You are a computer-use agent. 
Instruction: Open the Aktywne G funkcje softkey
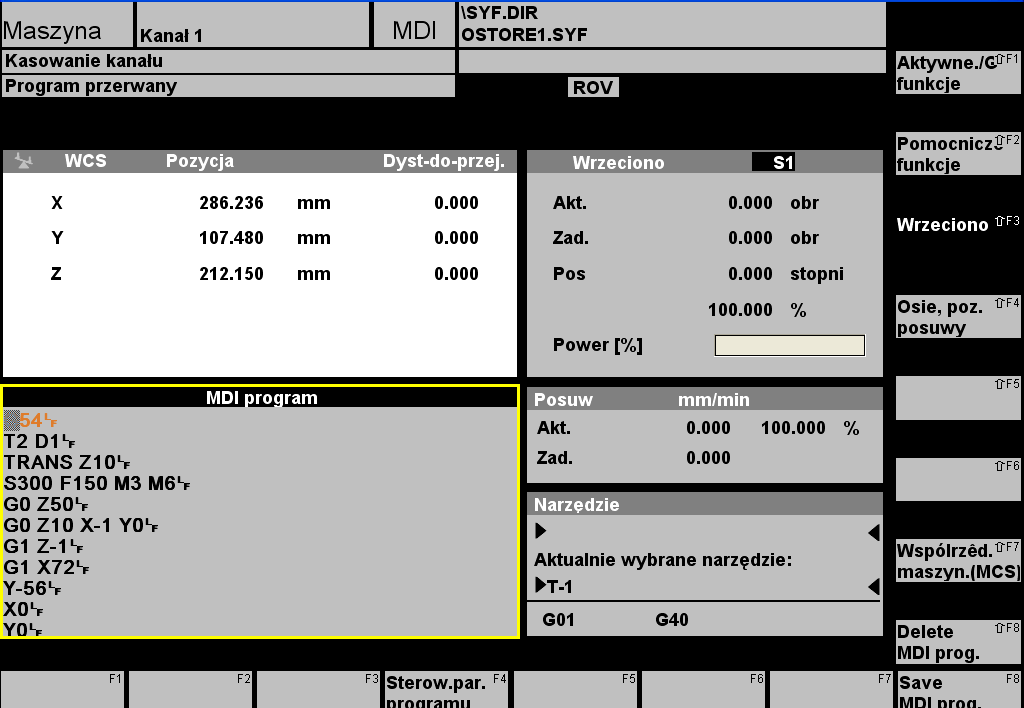point(957,72)
